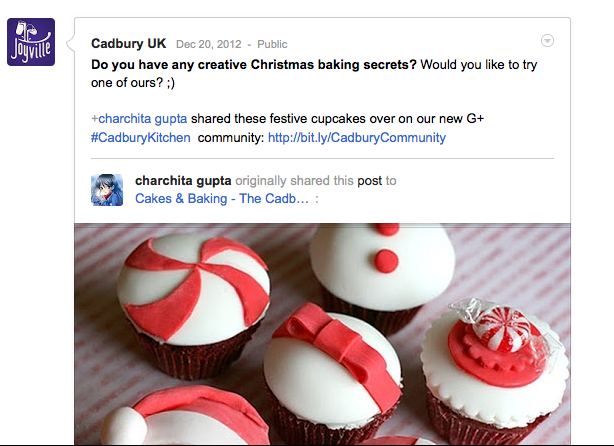Click the Public sharing visibility label
The height and width of the screenshot is (446, 614).
tap(272, 44)
